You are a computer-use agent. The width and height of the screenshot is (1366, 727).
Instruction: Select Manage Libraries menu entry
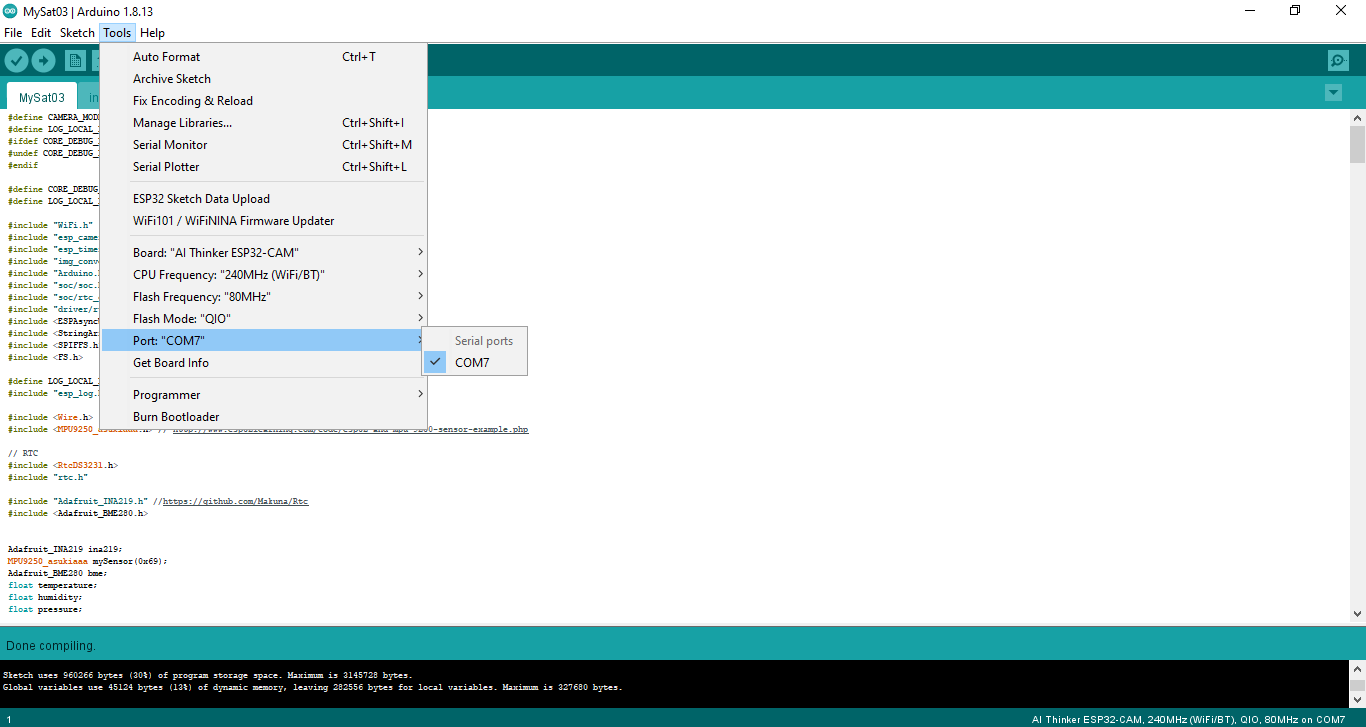[x=182, y=123]
